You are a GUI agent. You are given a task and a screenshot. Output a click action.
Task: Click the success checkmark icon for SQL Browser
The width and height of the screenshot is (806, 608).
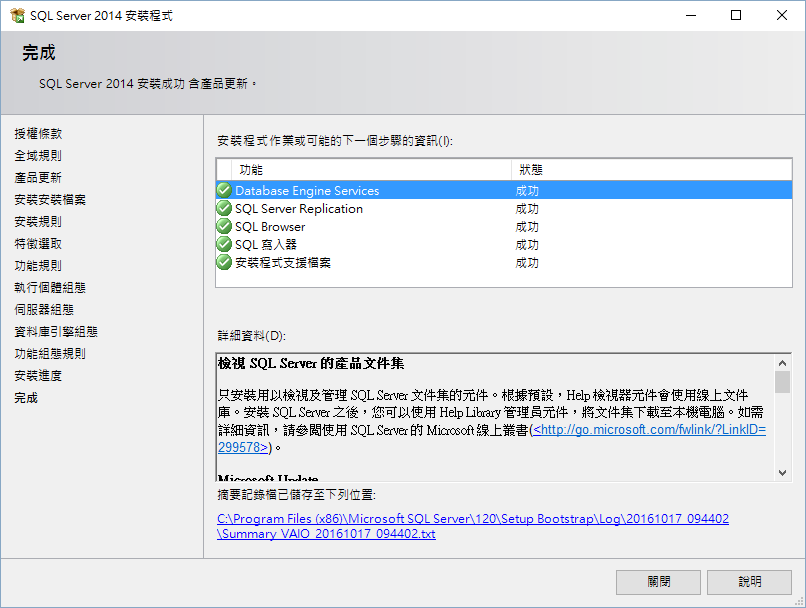tap(224, 226)
